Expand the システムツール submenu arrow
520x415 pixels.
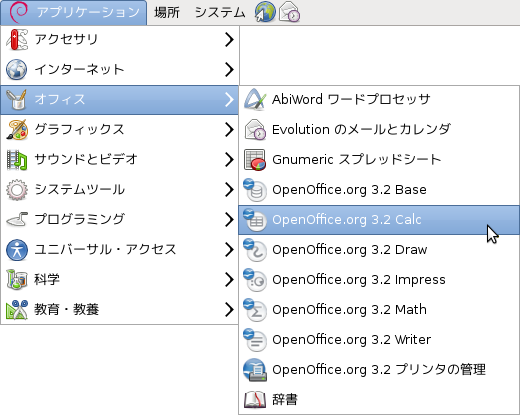229,189
